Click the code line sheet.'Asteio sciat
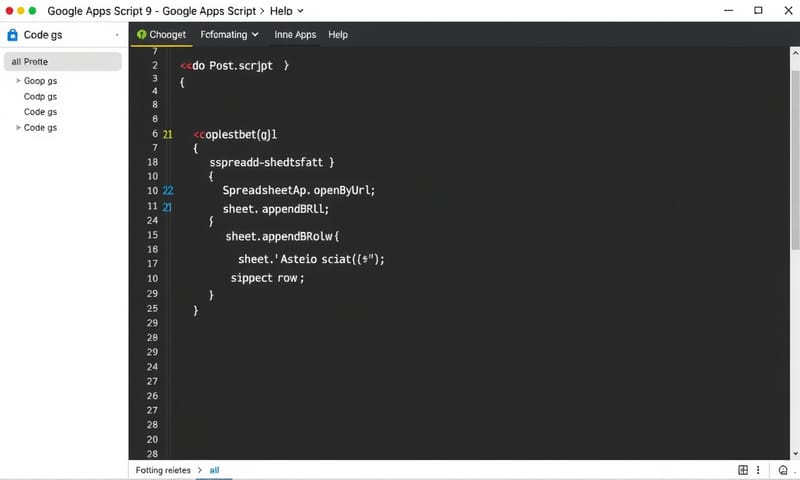The image size is (800, 480). 311,259
